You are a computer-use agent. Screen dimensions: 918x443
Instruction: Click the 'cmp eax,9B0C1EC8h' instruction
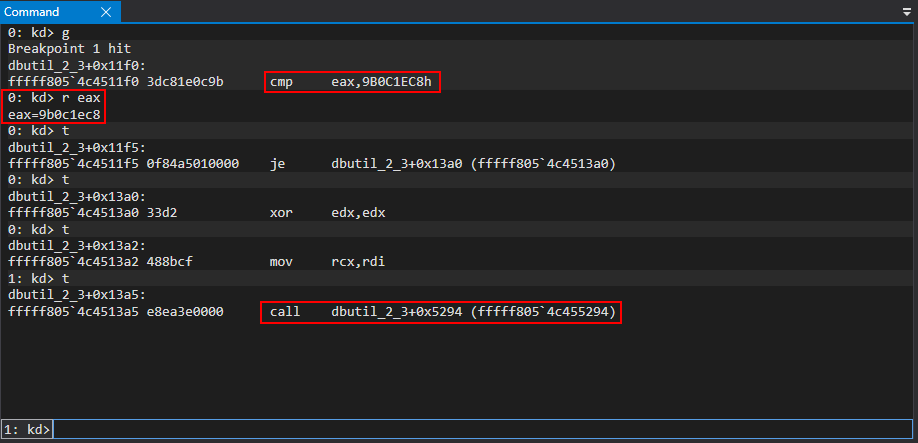coord(354,81)
